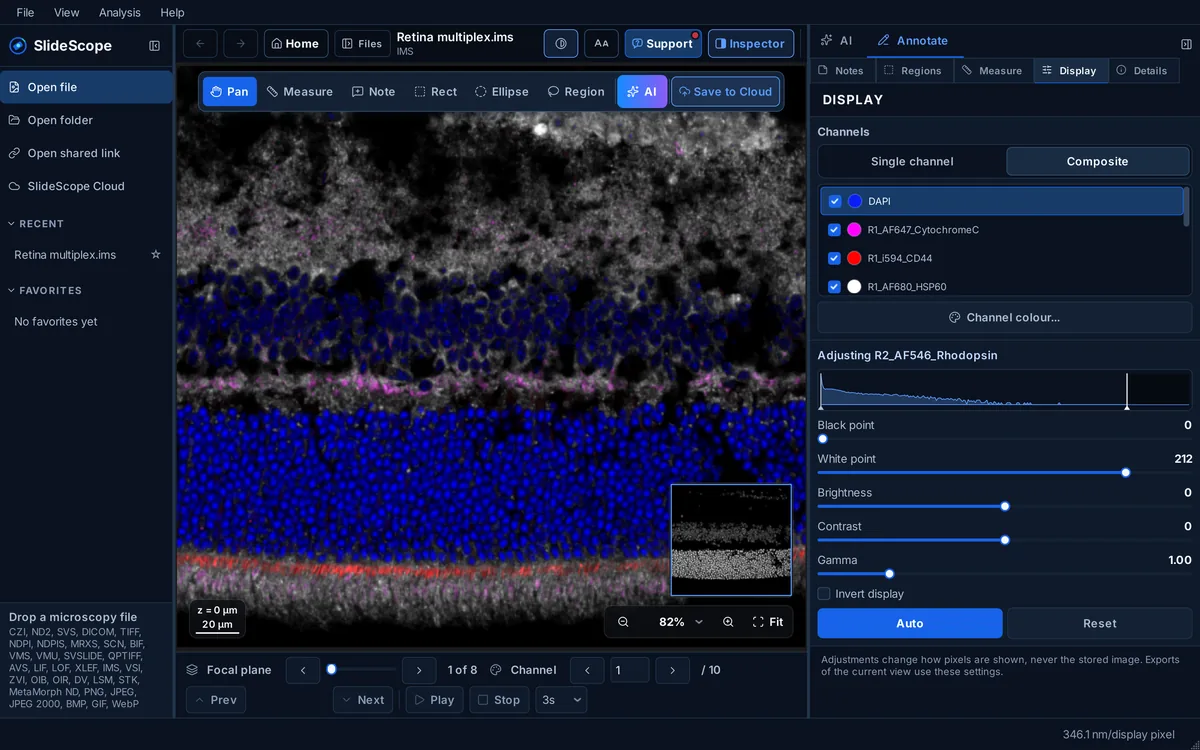
Task: Open the AI tool in the toolbar
Action: [642, 92]
